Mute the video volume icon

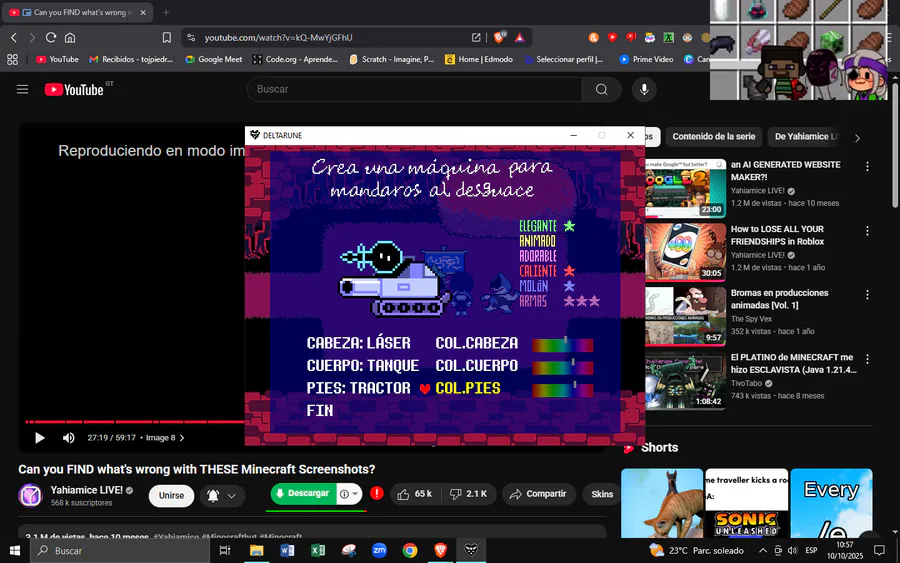click(x=68, y=438)
